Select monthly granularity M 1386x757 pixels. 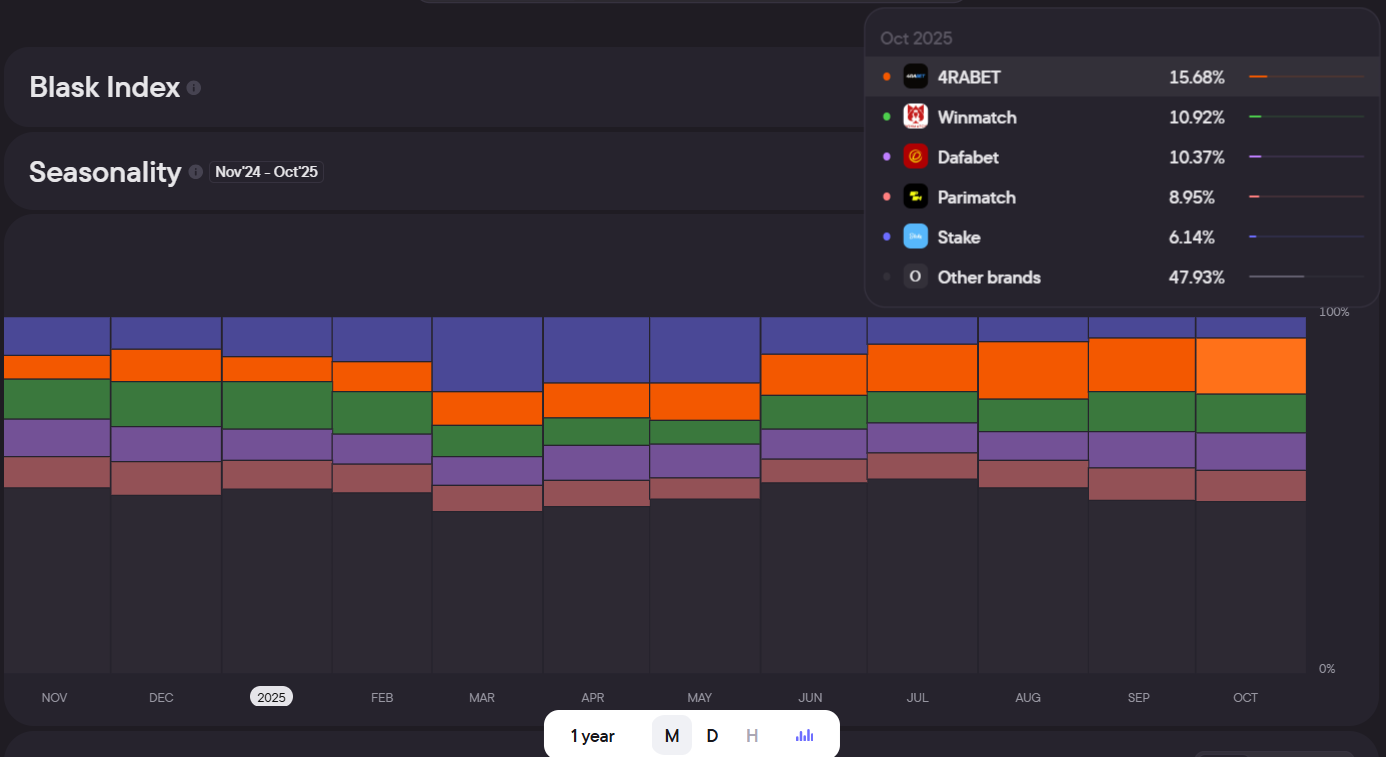point(672,736)
